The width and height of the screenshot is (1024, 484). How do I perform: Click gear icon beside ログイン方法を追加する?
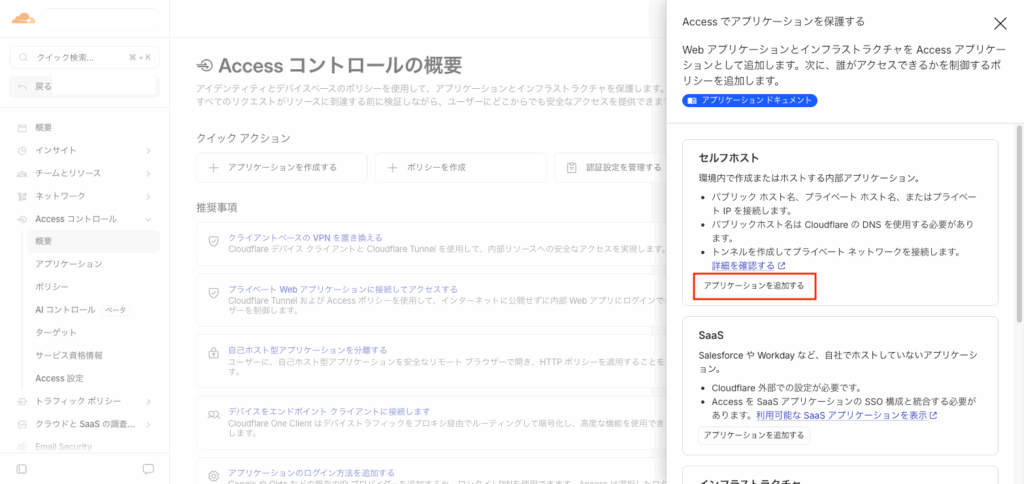(213, 476)
